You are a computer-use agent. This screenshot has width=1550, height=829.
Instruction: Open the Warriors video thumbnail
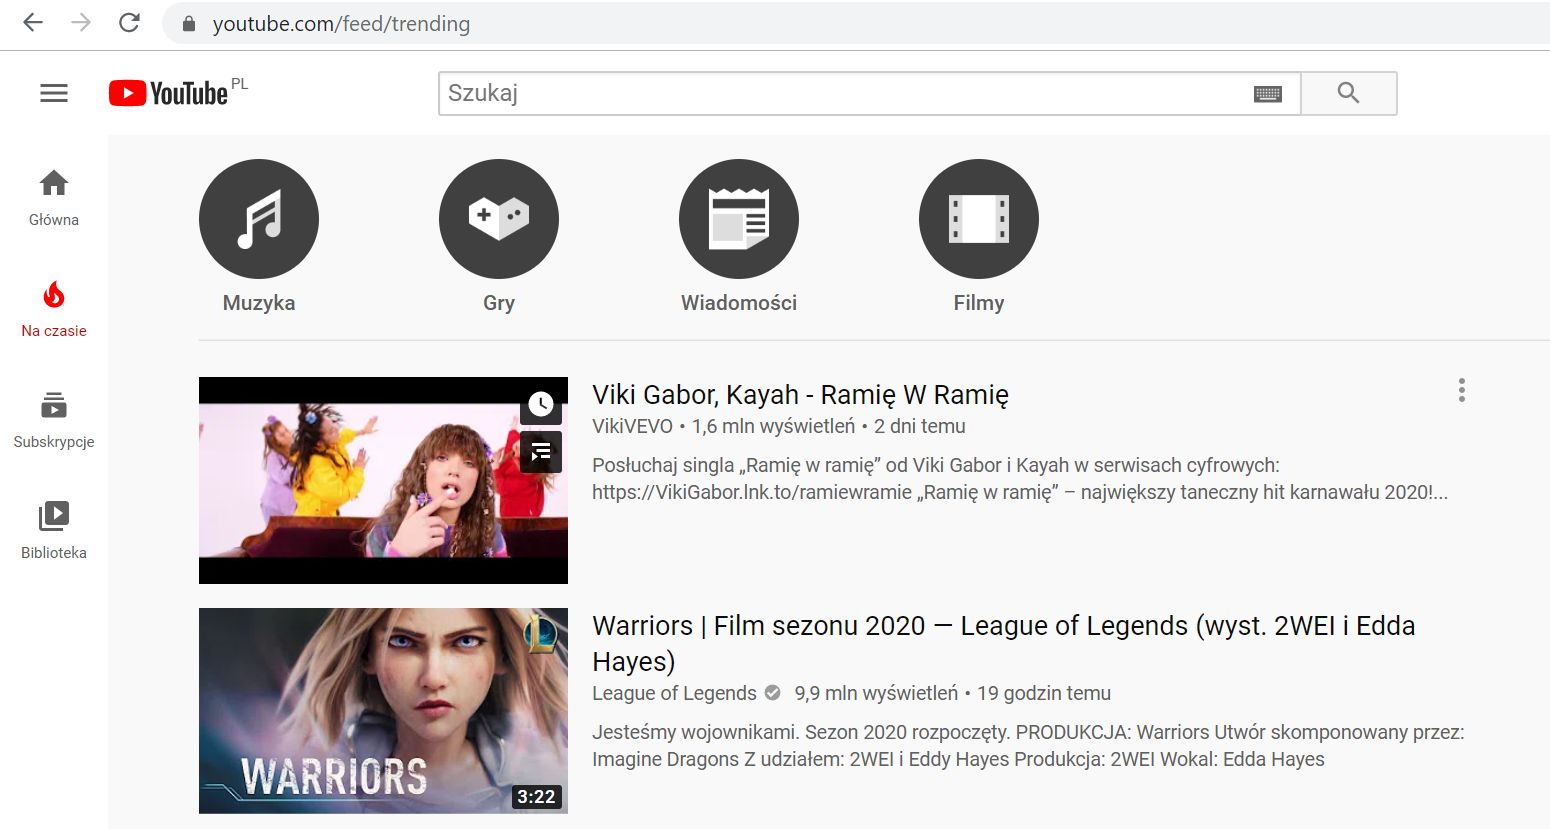coord(383,711)
